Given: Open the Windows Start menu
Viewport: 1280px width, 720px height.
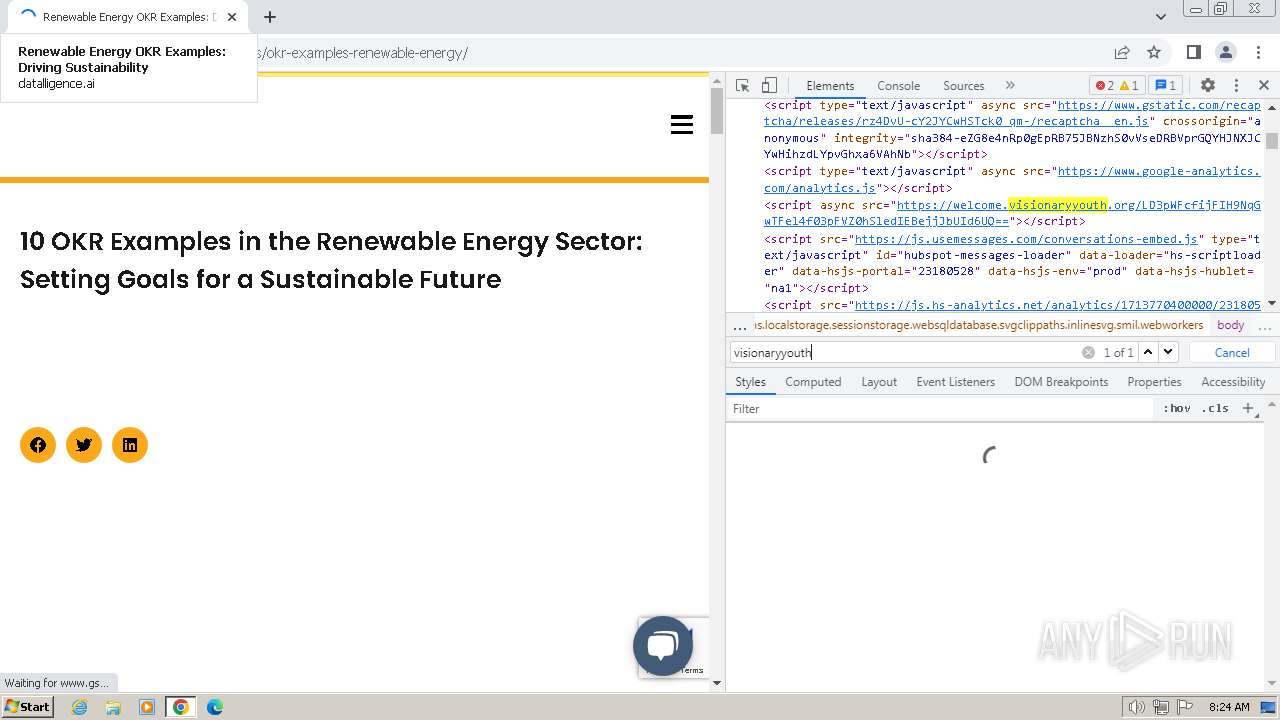Looking at the screenshot, I should [28, 707].
